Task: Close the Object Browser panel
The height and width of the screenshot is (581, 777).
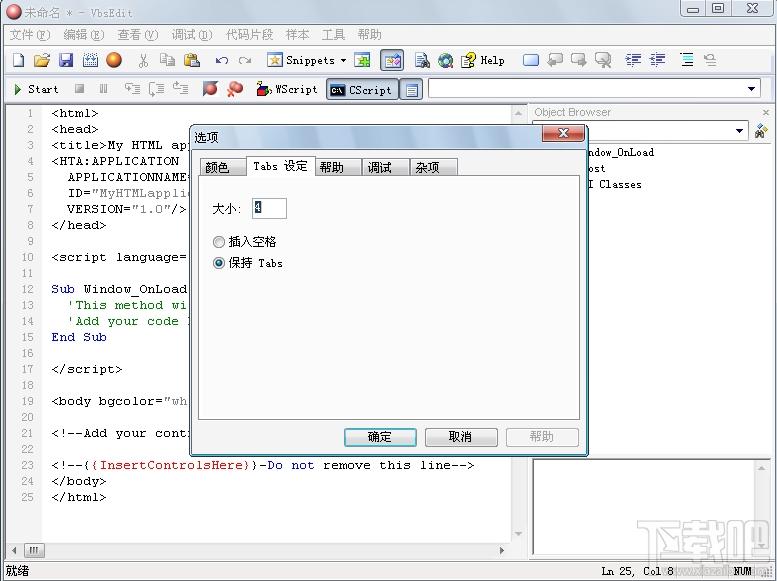Action: 766,113
